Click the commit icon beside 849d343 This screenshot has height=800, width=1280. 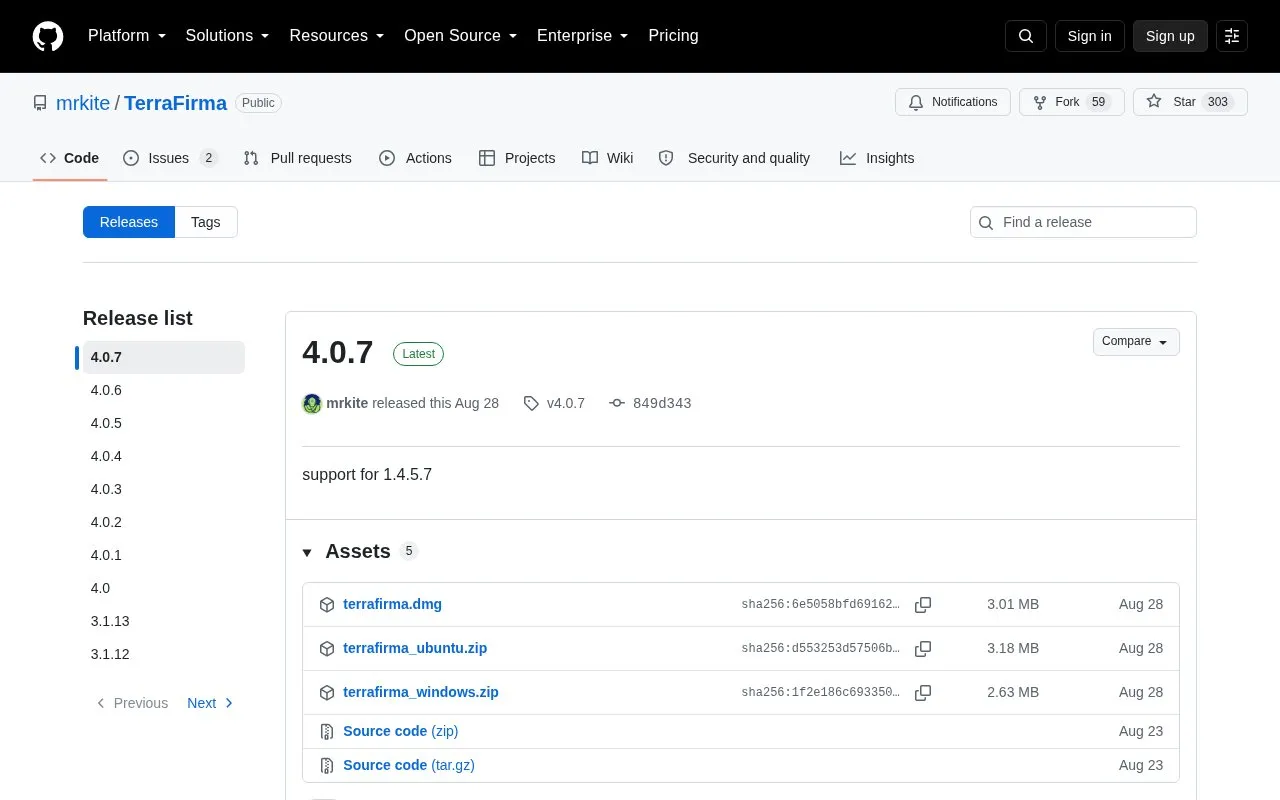point(617,403)
